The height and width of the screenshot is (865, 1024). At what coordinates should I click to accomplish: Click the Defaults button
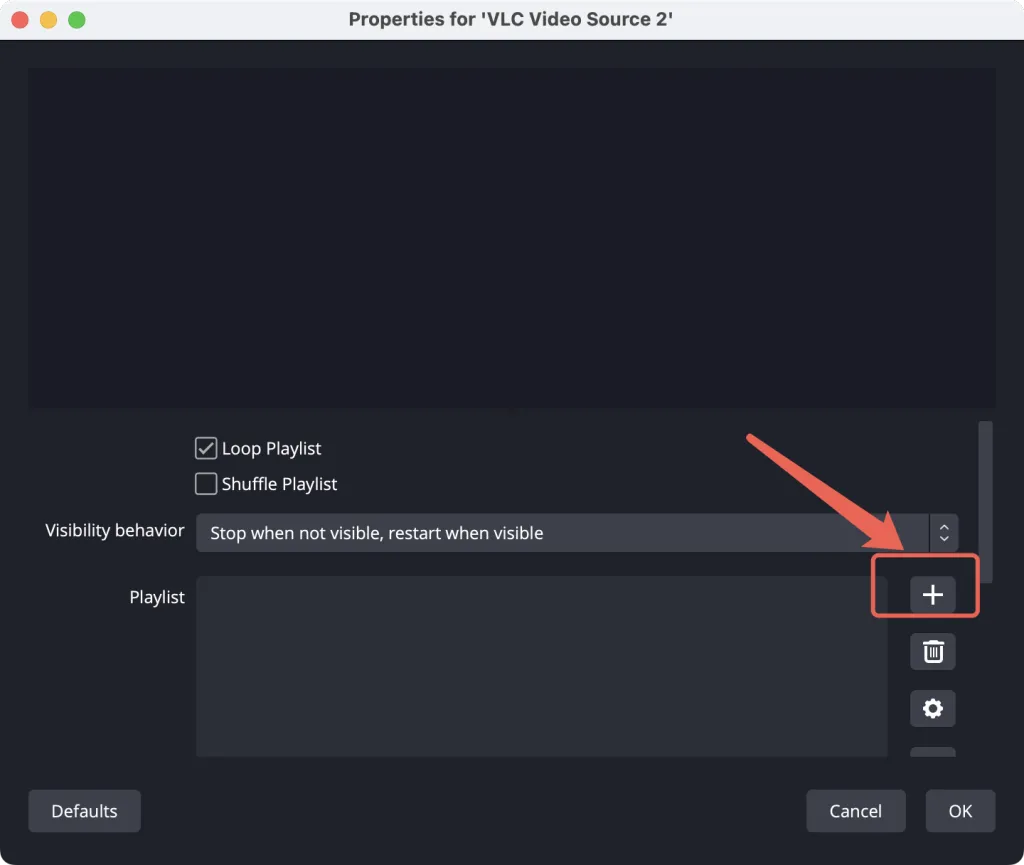pos(84,811)
